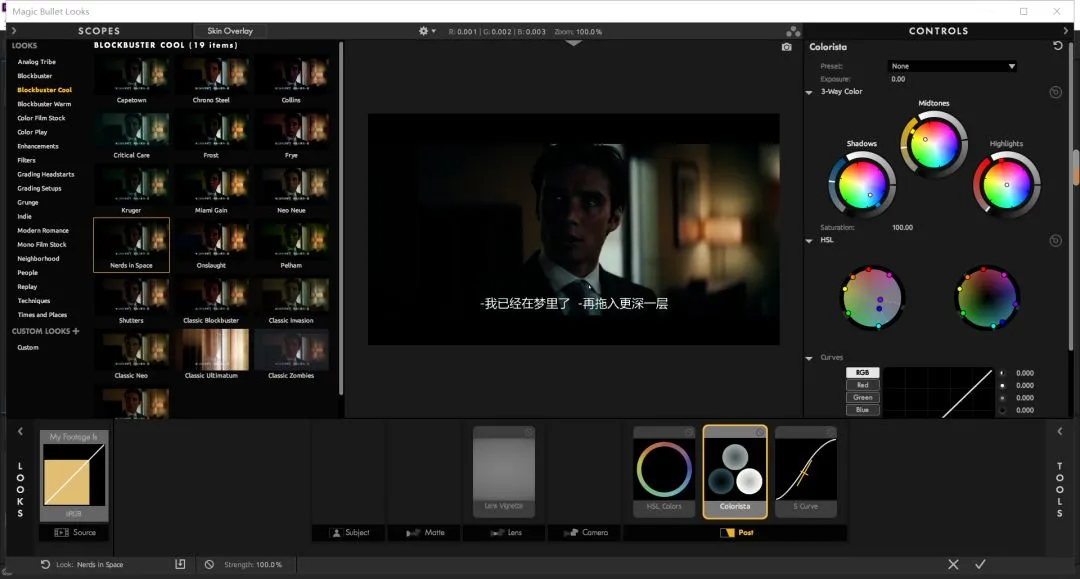Collapse the preview top handle triangle
This screenshot has height=579, width=1080.
click(x=573, y=43)
